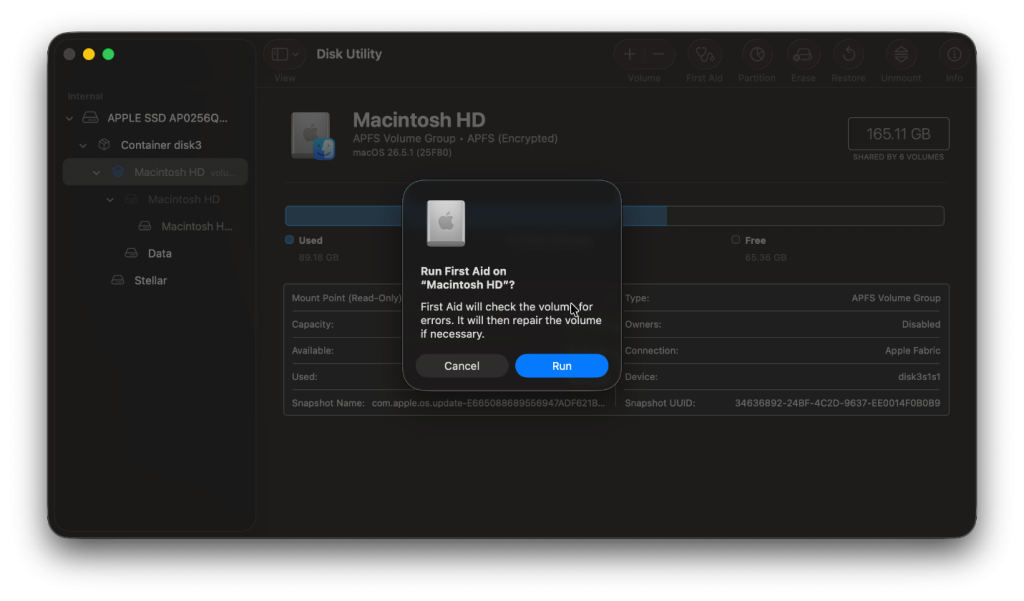Viewport: 1024px width, 601px height.
Task: Click the remove Volume minus icon
Action: (658, 54)
